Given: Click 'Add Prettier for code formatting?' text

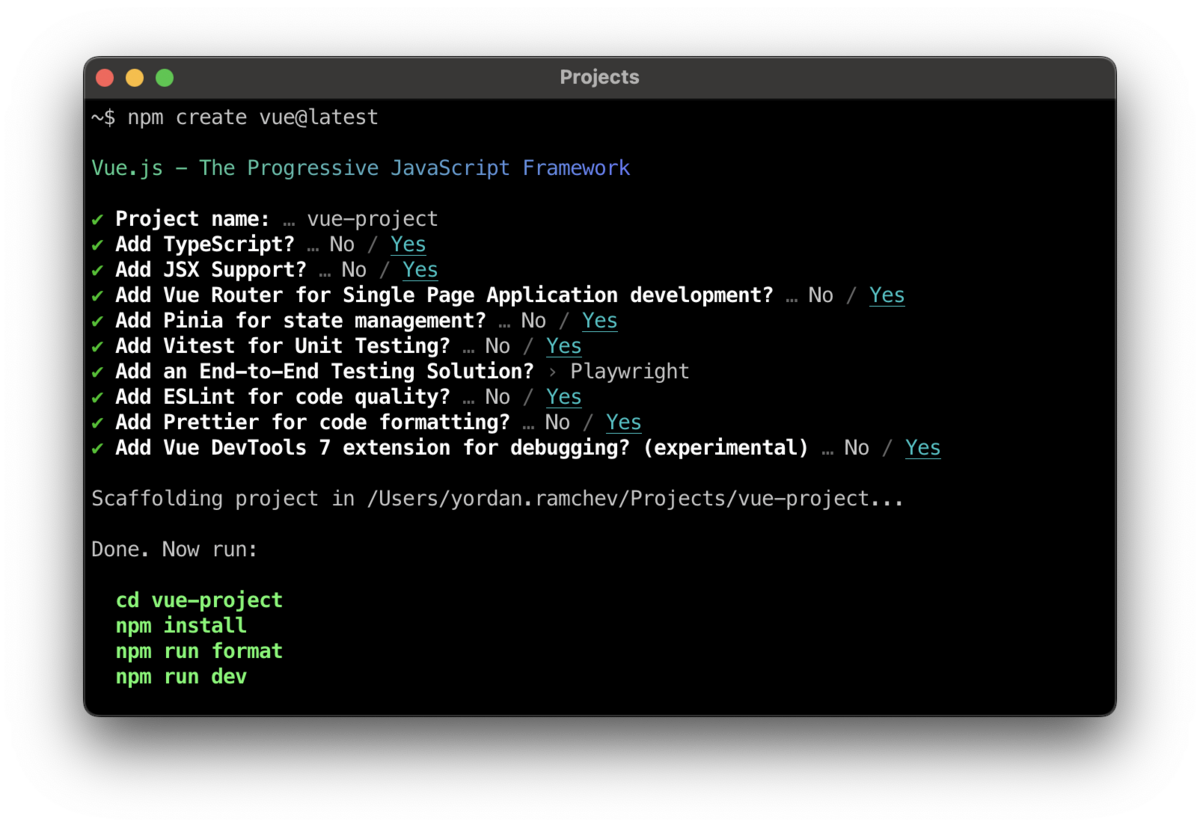Looking at the screenshot, I should (x=312, y=423).
